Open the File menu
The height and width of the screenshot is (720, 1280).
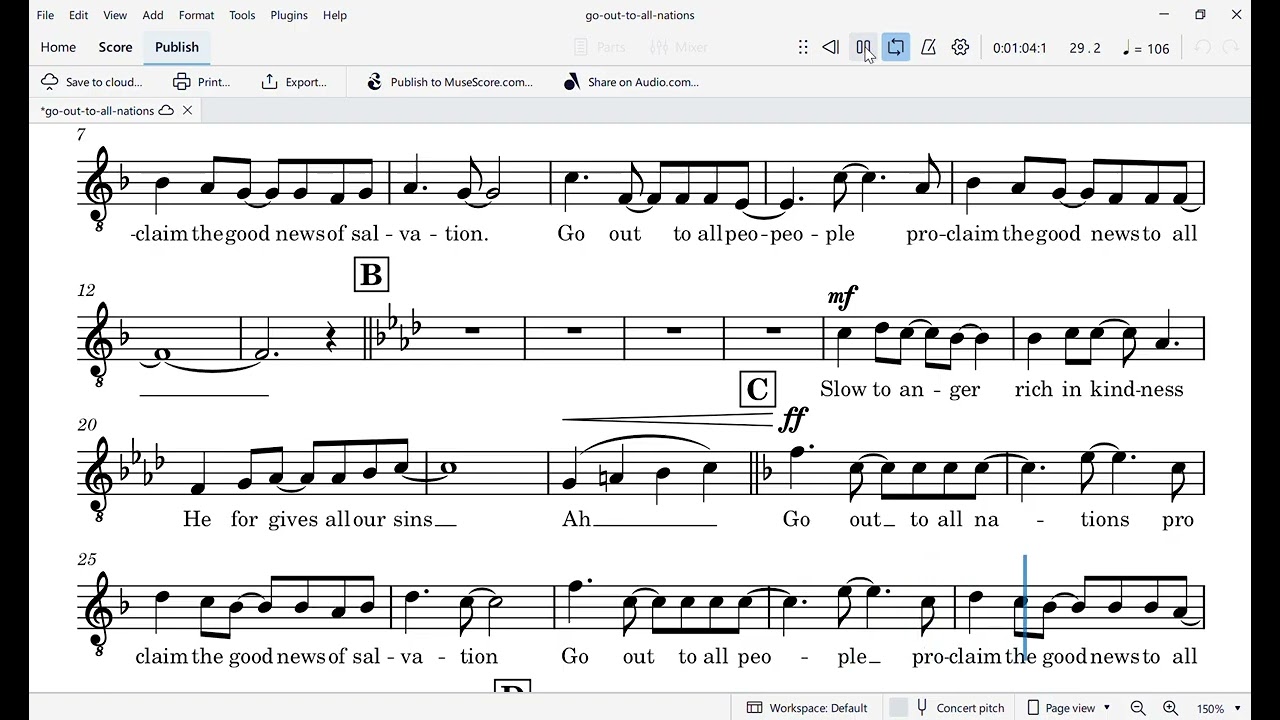[45, 15]
